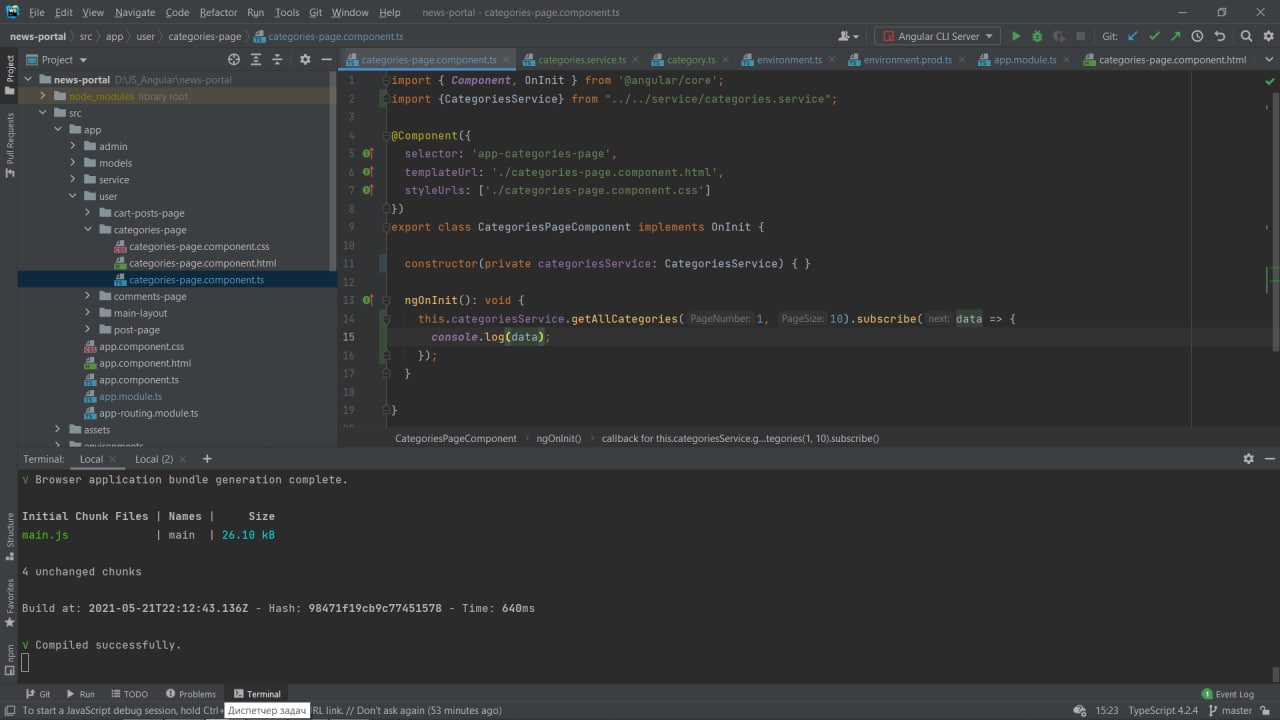The width and height of the screenshot is (1280, 720).
Task: Open app-routing.module.ts in project tree
Action: [148, 413]
